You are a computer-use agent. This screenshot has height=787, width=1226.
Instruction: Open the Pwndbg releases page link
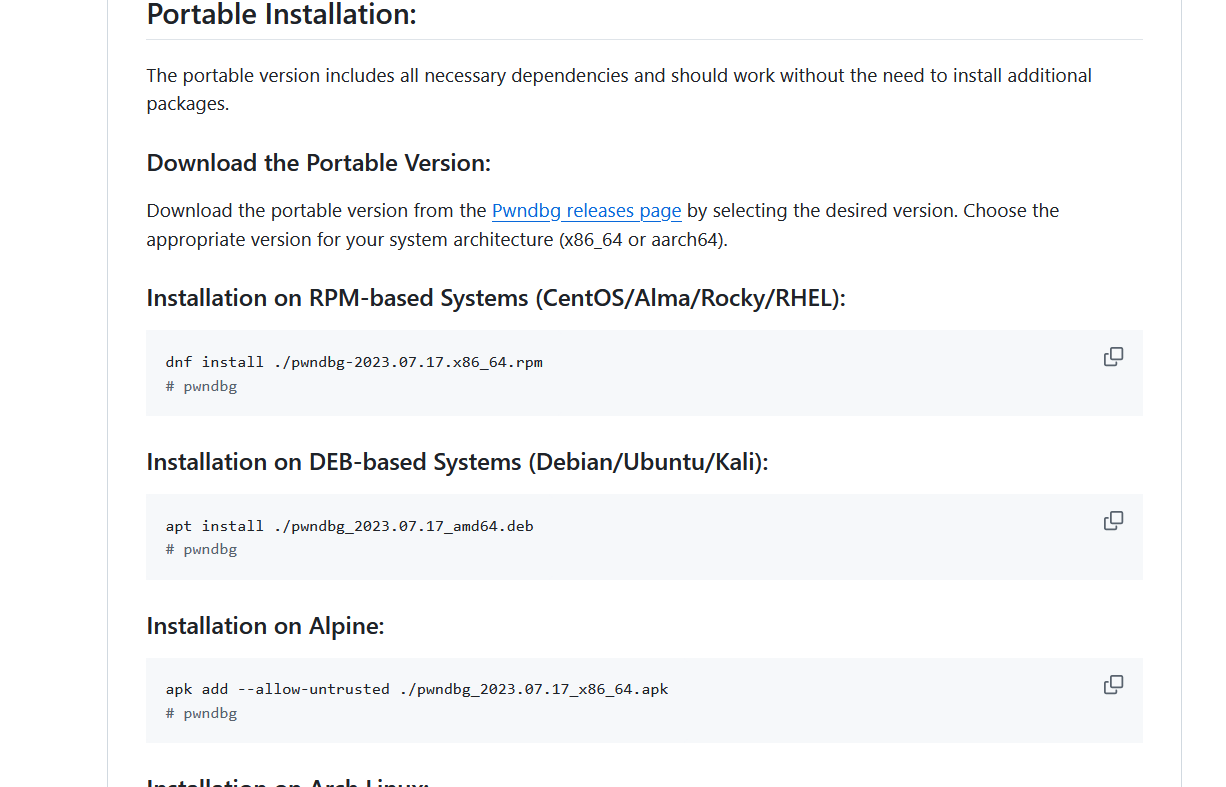(x=586, y=211)
